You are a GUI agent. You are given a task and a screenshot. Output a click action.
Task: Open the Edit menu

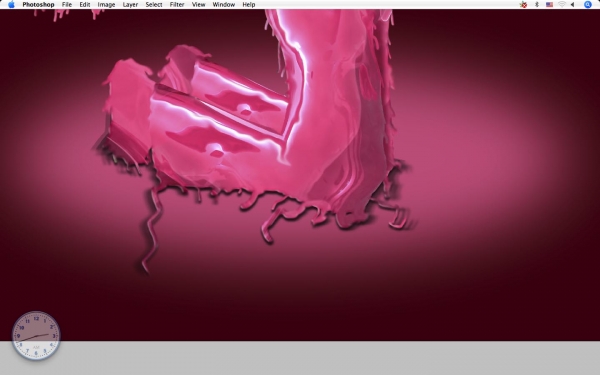point(85,5)
